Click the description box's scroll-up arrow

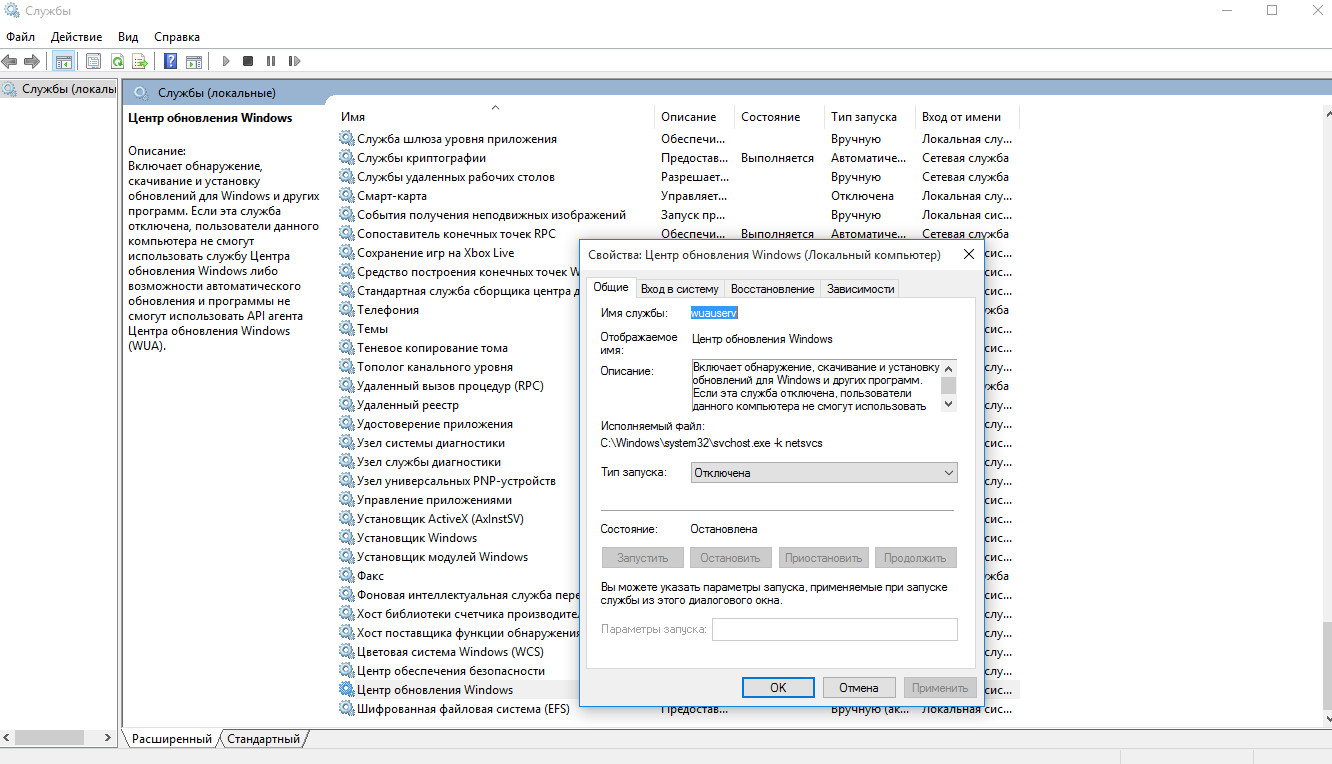pyautogui.click(x=948, y=368)
